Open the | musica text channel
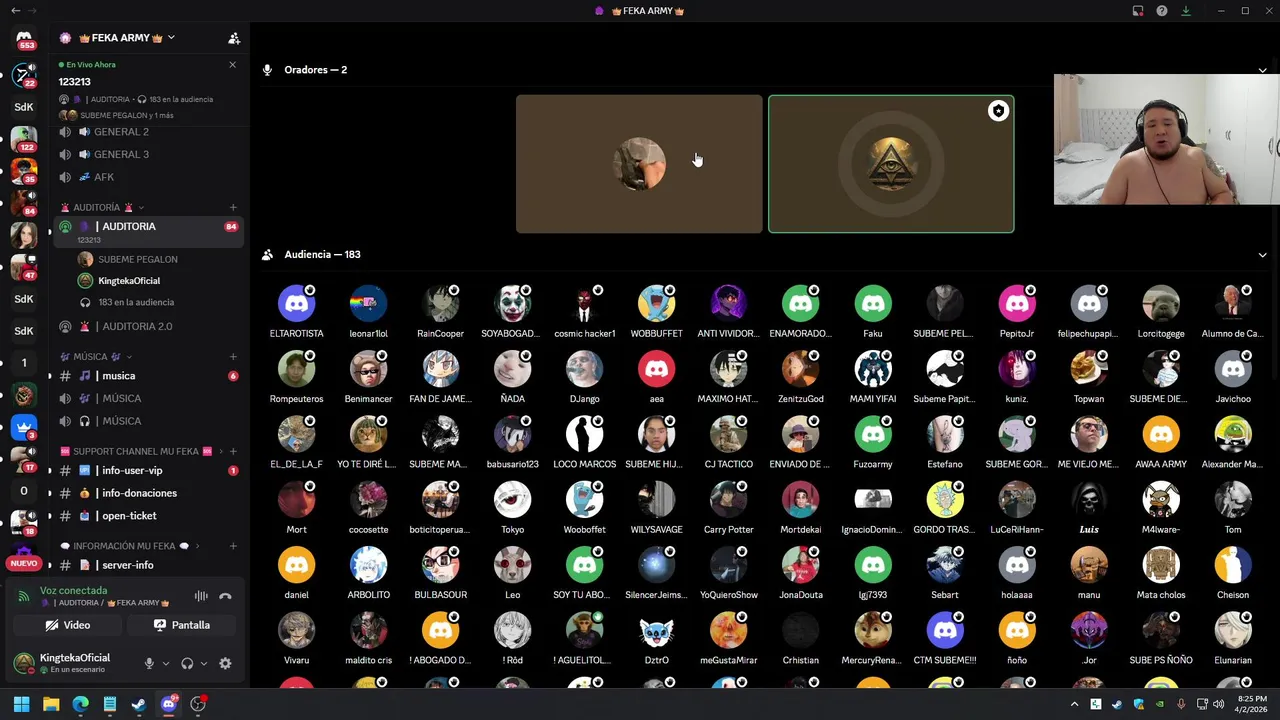Viewport: 1280px width, 720px height. pyautogui.click(x=148, y=376)
